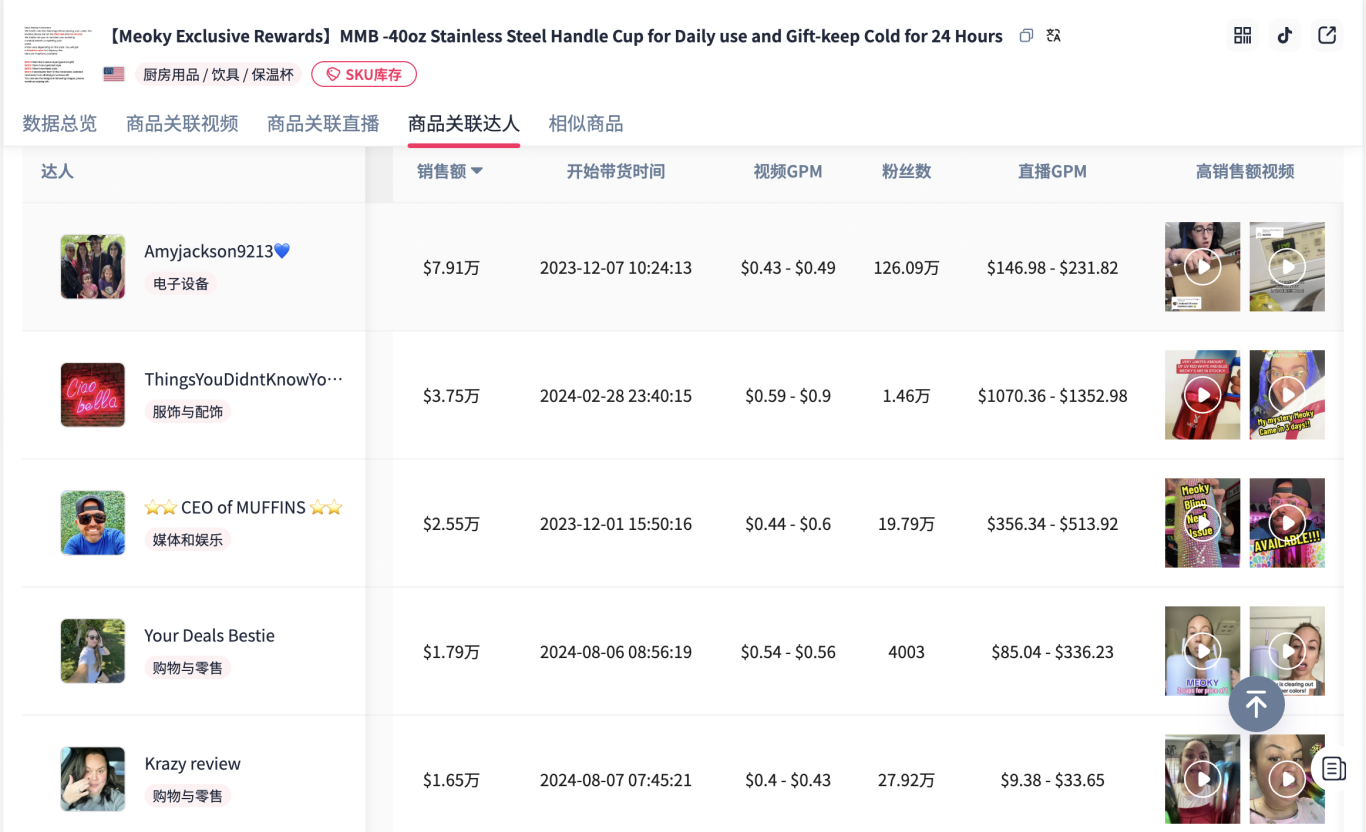Viewport: 1366px width, 832px height.
Task: Open Krazy review avatar
Action: tap(93, 779)
